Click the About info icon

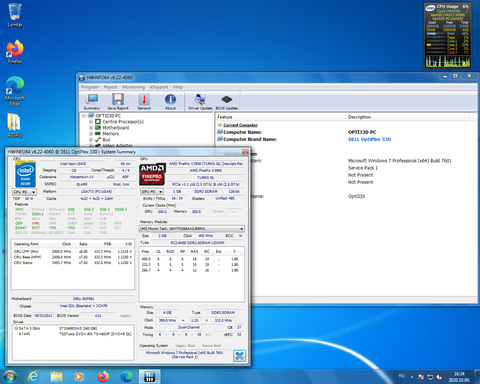[170, 101]
